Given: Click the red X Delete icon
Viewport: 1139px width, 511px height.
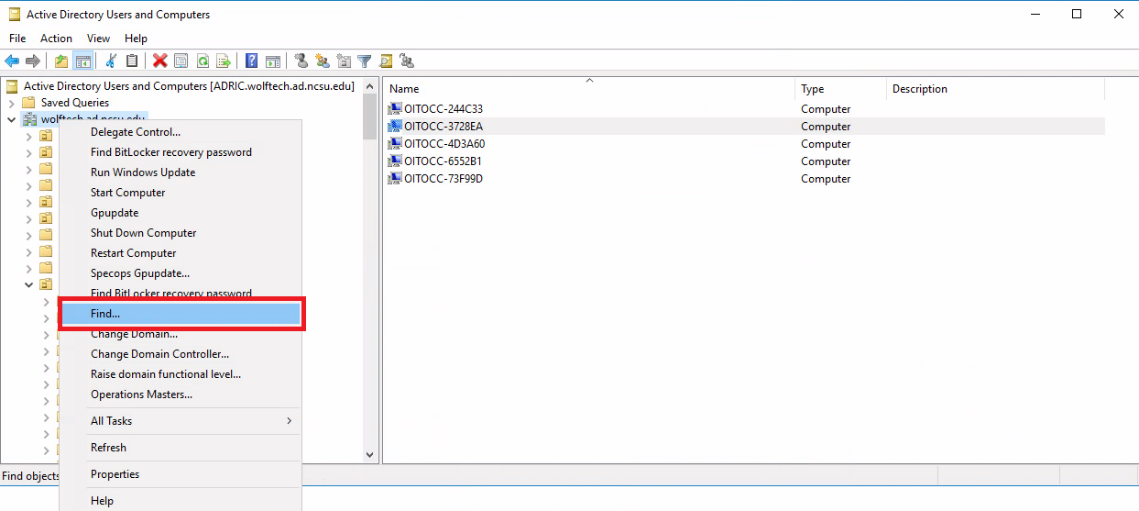Looking at the screenshot, I should tap(159, 61).
